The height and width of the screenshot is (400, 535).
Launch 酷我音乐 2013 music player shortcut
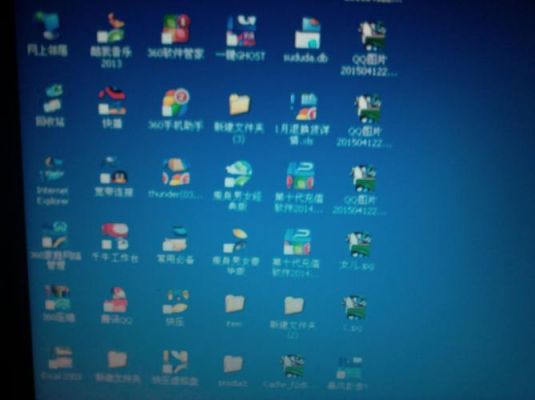[x=111, y=40]
